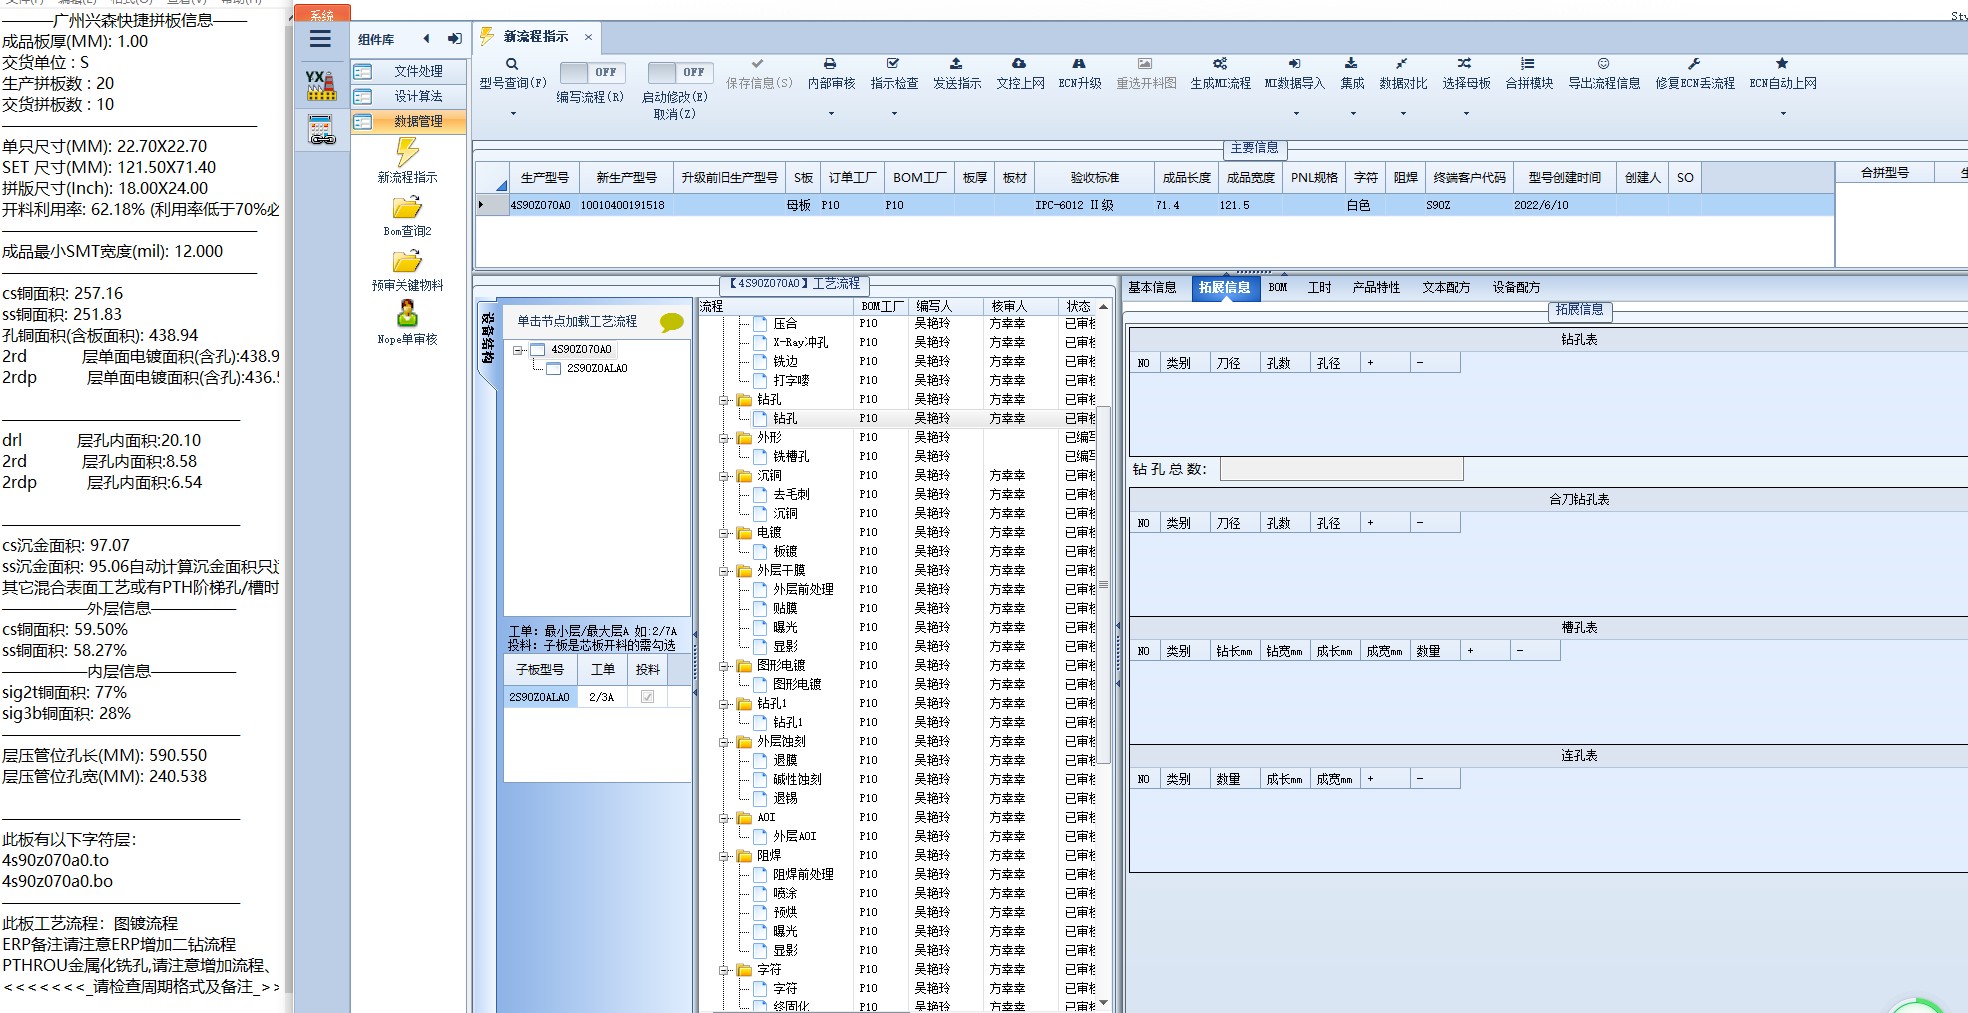Click the 选择母板 shuffle icon
Image resolution: width=1968 pixels, height=1013 pixels.
1465,64
